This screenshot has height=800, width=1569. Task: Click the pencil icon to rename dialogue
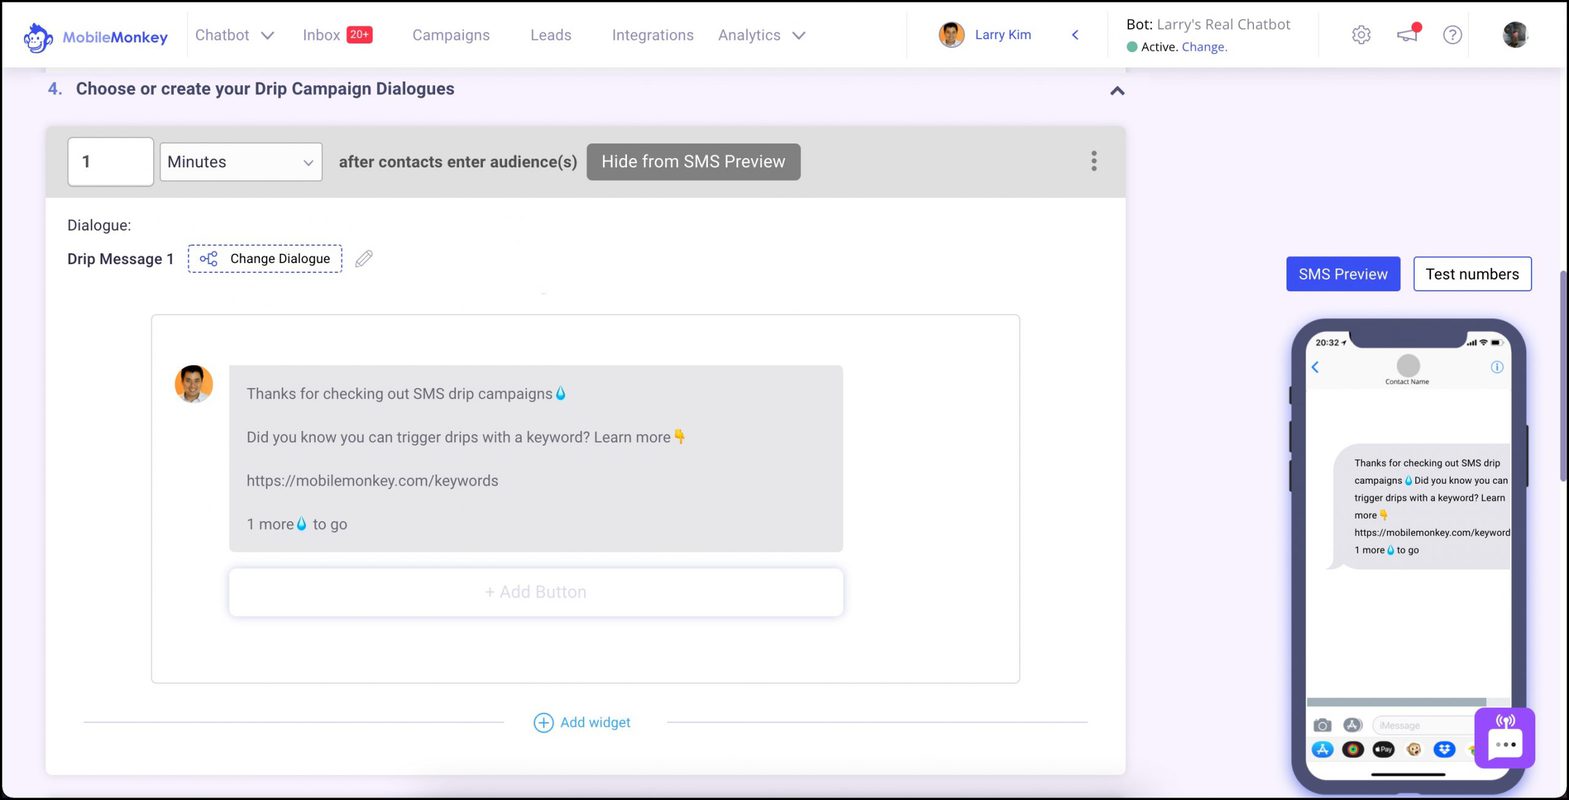(x=364, y=259)
